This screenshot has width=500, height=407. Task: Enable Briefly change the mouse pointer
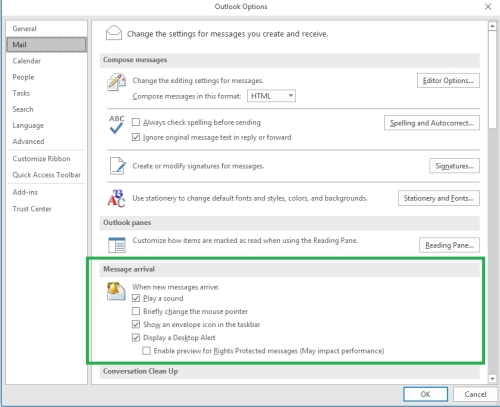(136, 311)
